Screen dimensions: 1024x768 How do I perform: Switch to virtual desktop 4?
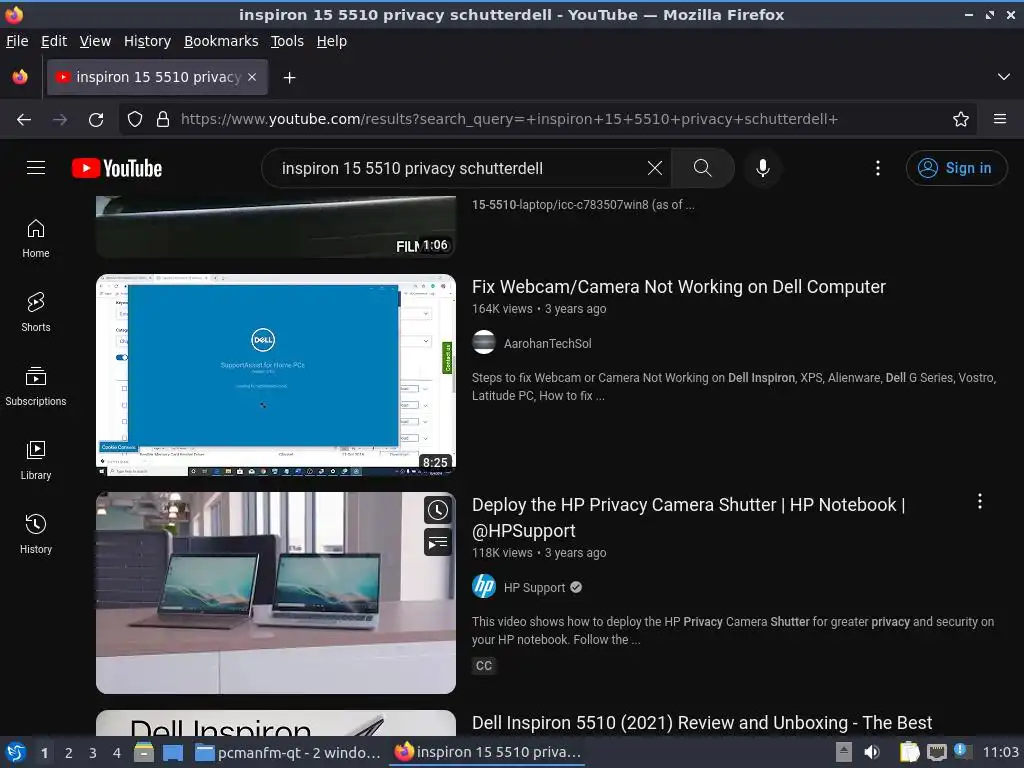coord(117,753)
